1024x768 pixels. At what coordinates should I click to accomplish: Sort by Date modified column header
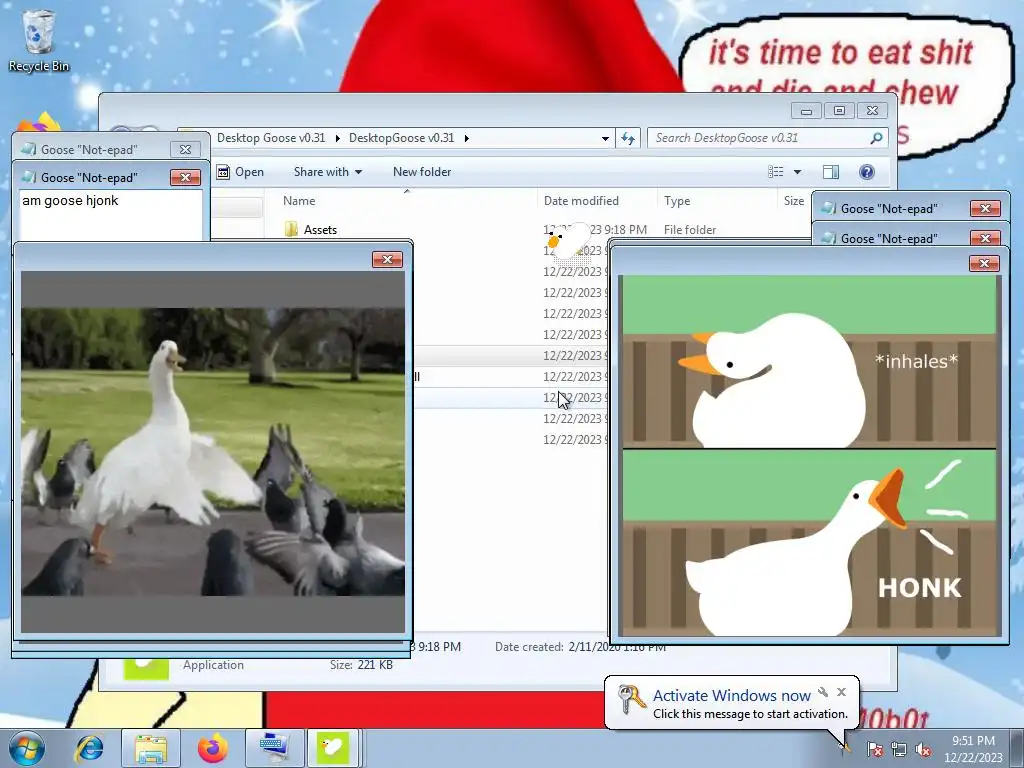(581, 200)
